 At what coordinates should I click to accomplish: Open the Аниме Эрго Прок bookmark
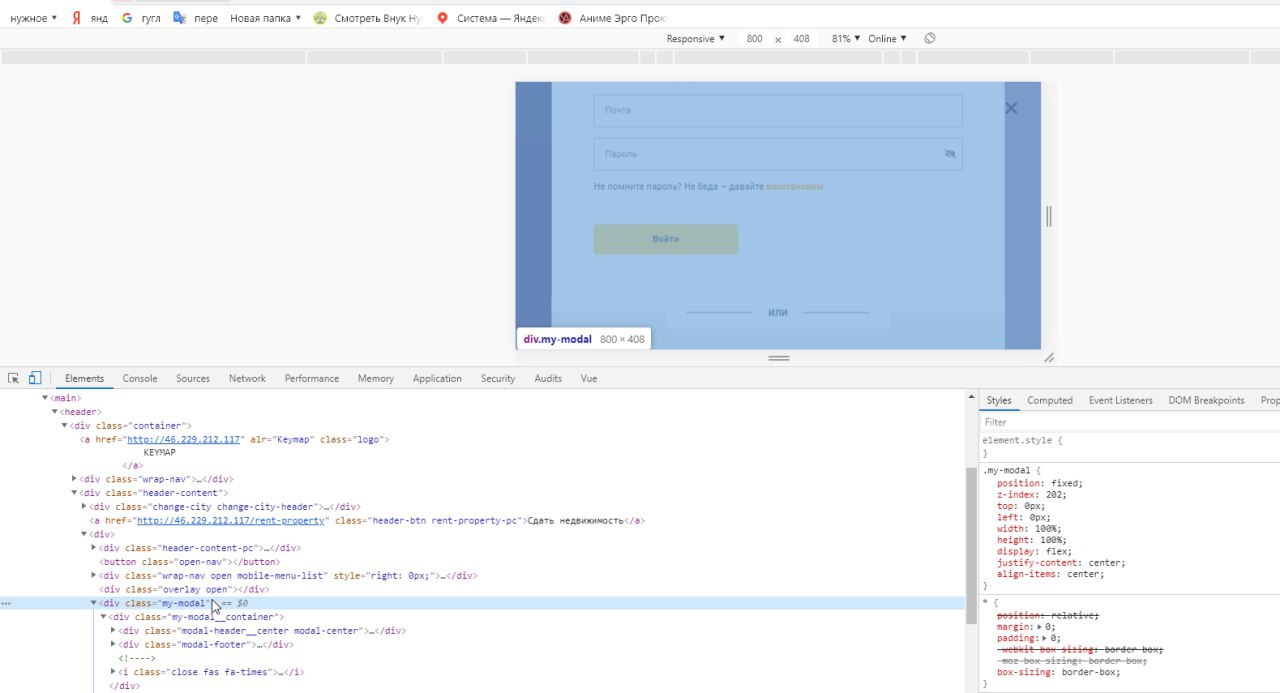611,18
